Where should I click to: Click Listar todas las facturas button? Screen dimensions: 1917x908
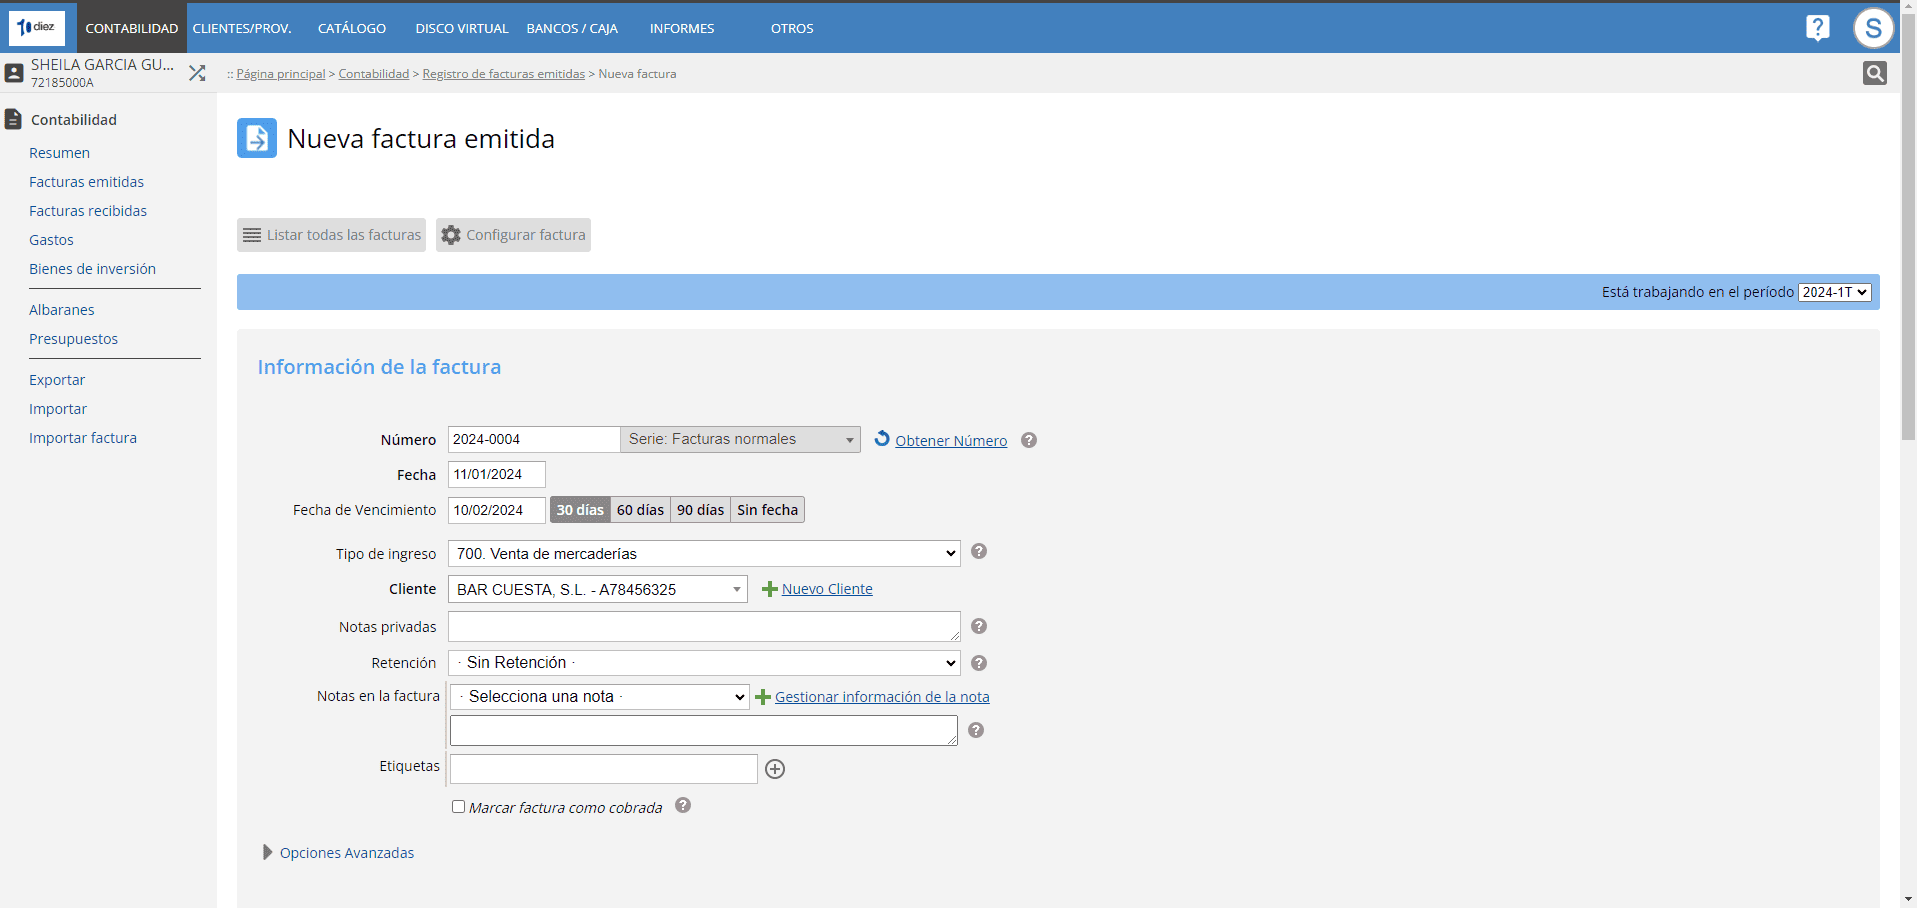pyautogui.click(x=332, y=235)
